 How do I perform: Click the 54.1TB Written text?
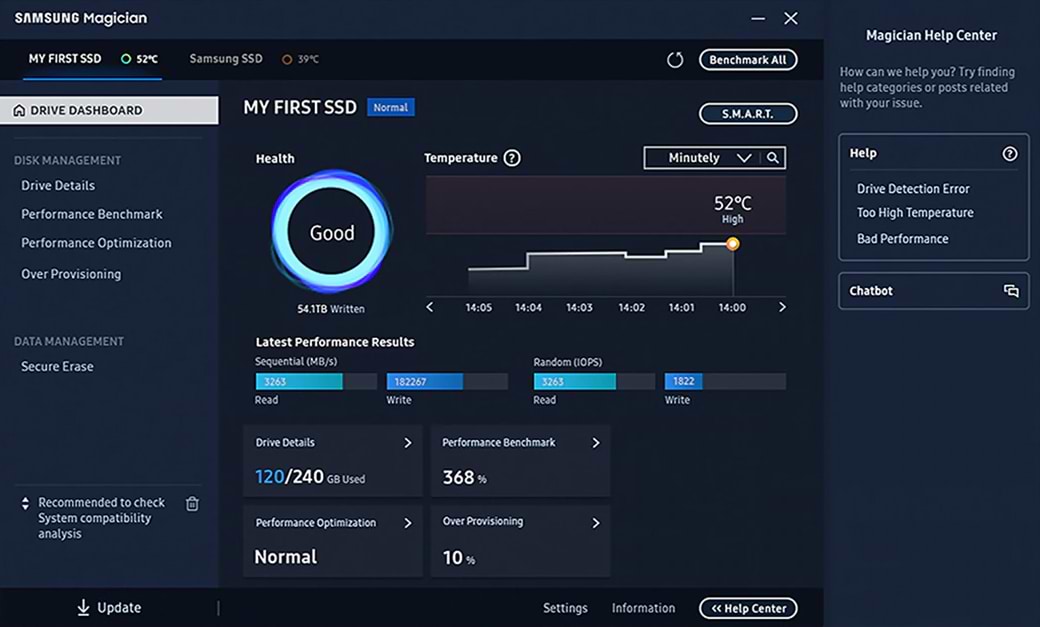(330, 309)
